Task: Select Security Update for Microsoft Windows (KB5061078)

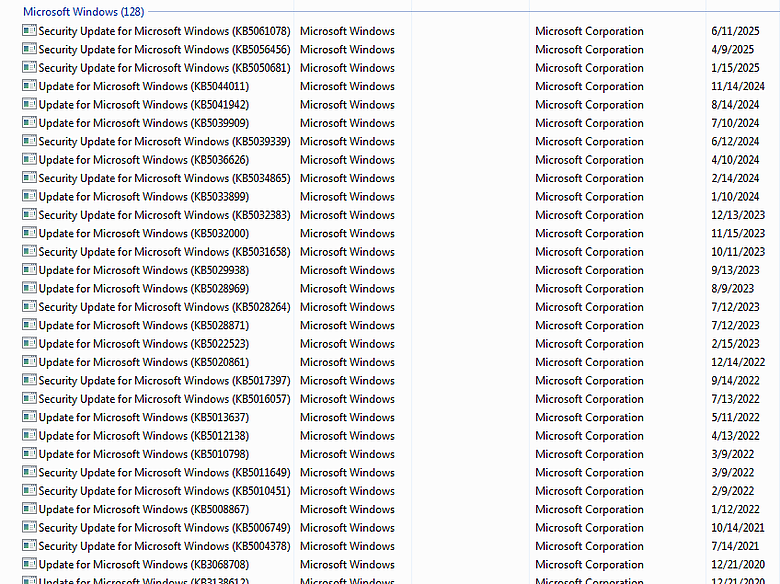Action: [165, 31]
